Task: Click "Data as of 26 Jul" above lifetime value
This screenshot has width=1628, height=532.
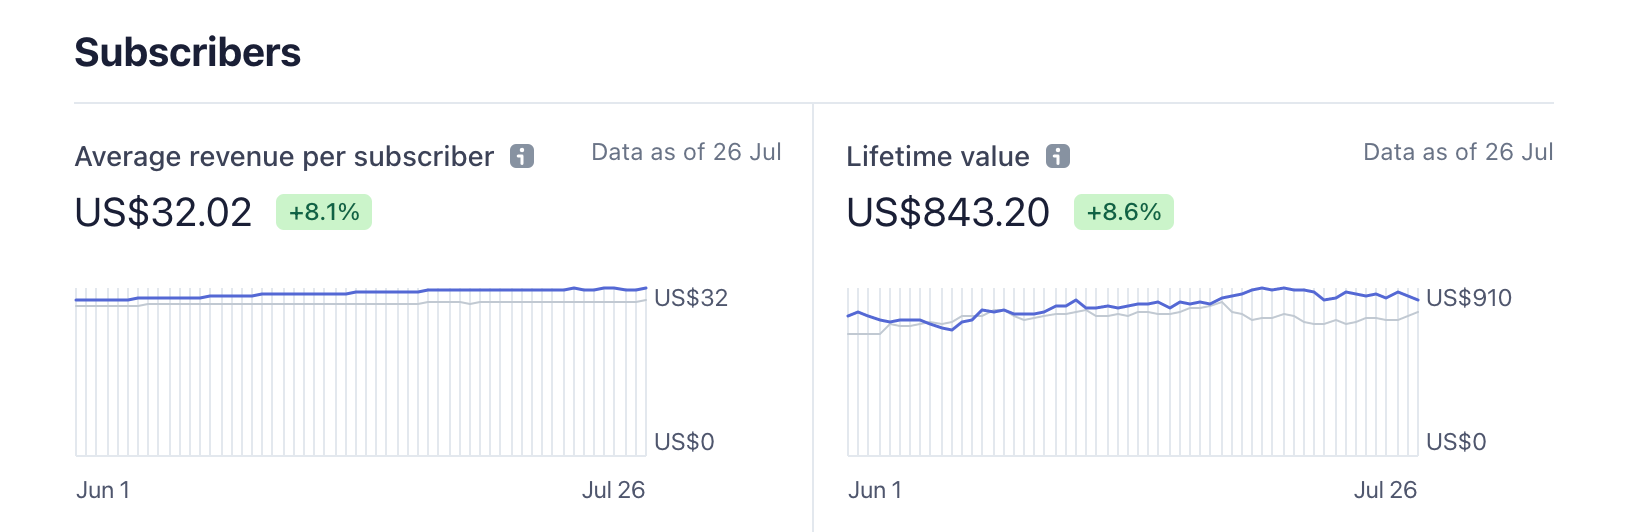Action: [1458, 152]
